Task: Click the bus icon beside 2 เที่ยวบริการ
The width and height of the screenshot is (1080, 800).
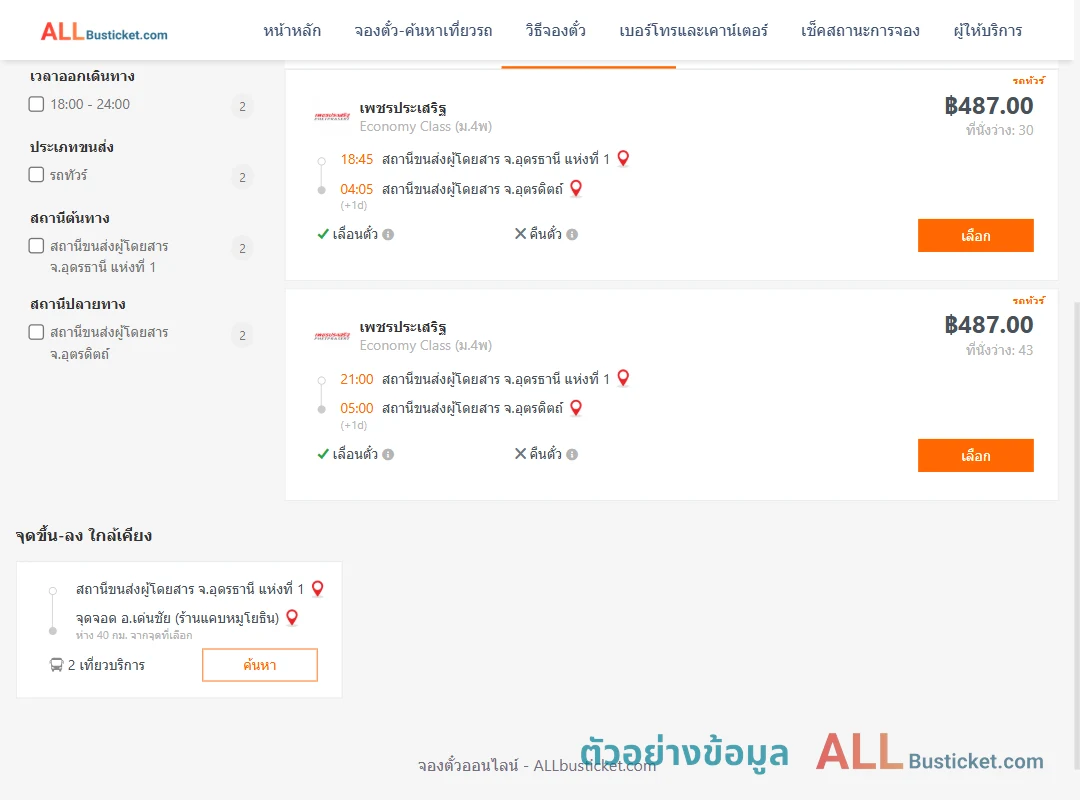Action: [56, 665]
